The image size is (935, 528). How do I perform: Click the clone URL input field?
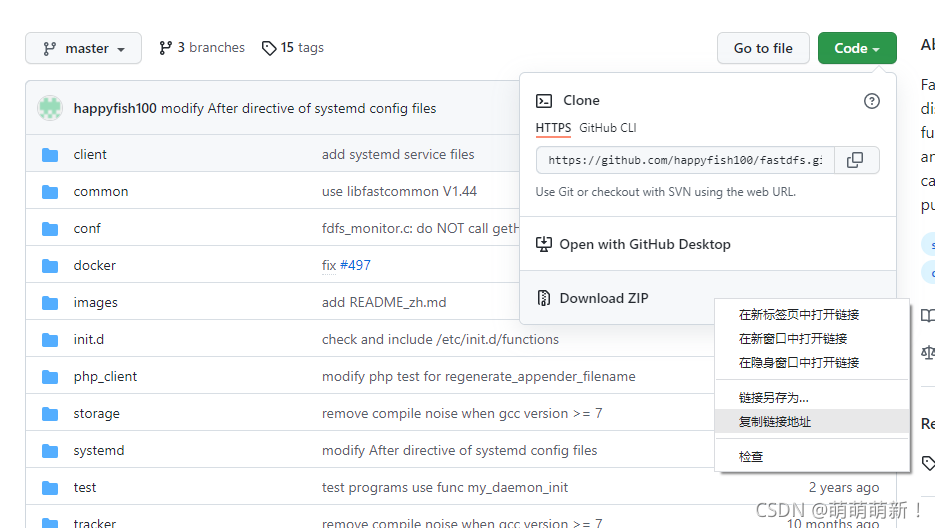[x=685, y=160]
